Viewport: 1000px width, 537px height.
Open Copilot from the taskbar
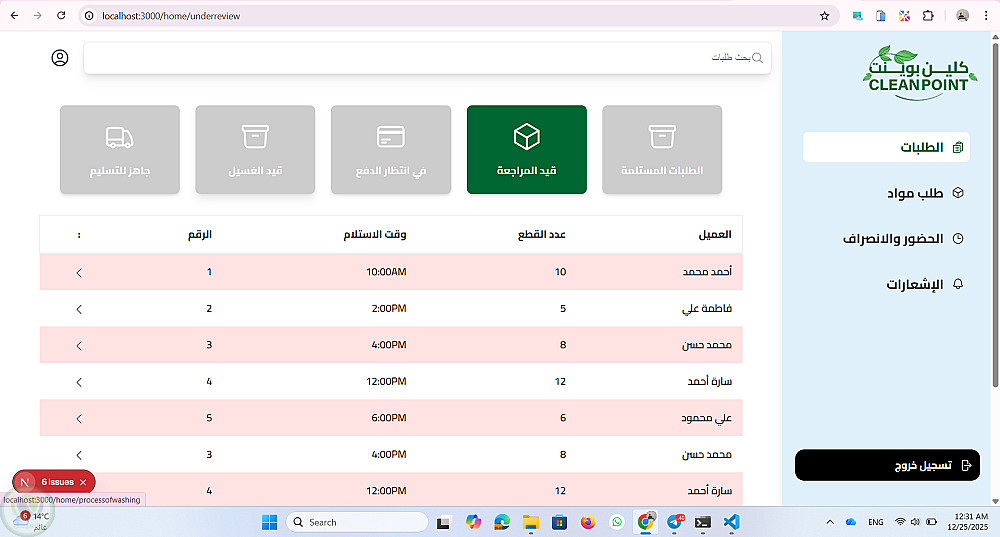[473, 522]
